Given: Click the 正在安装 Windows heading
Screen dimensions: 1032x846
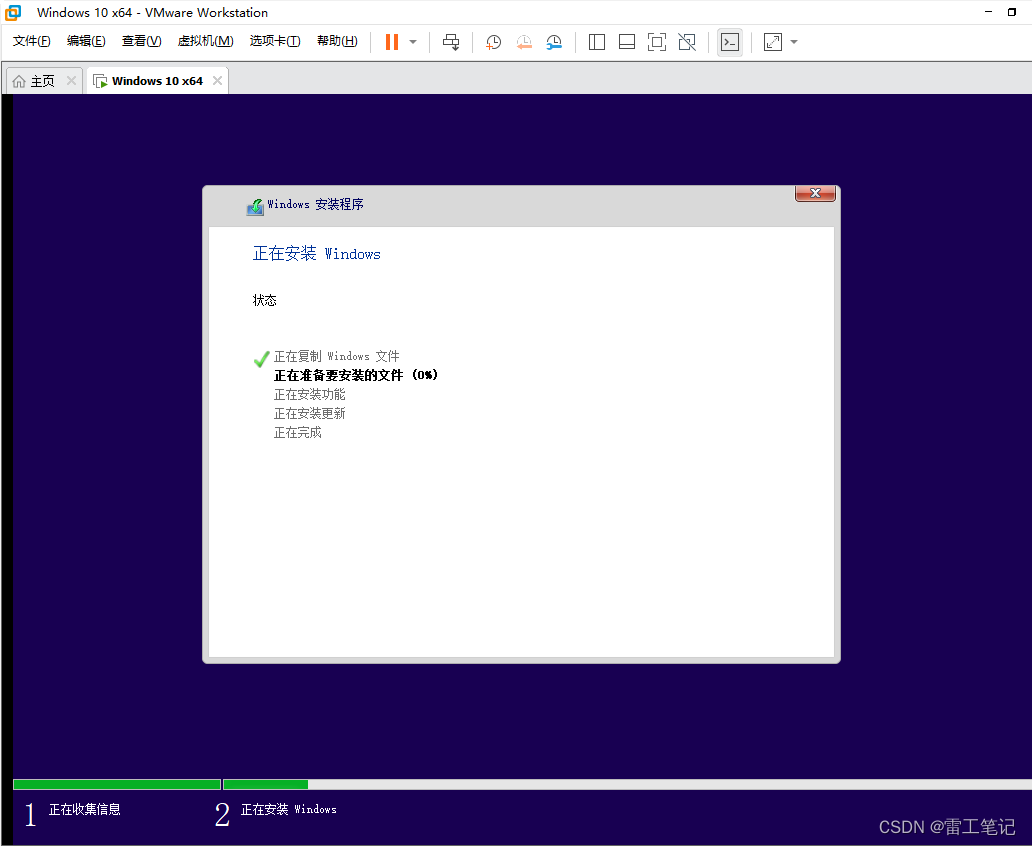Looking at the screenshot, I should pyautogui.click(x=317, y=253).
